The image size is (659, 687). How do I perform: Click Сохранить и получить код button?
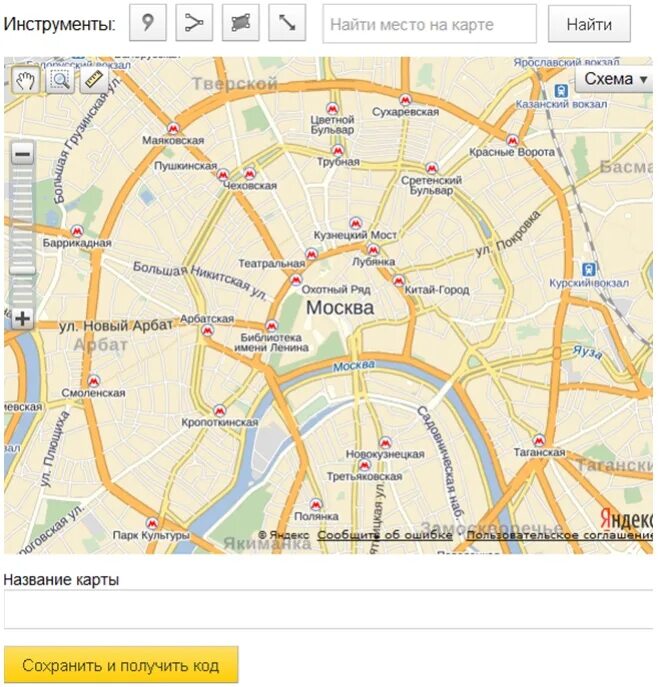tap(121, 665)
